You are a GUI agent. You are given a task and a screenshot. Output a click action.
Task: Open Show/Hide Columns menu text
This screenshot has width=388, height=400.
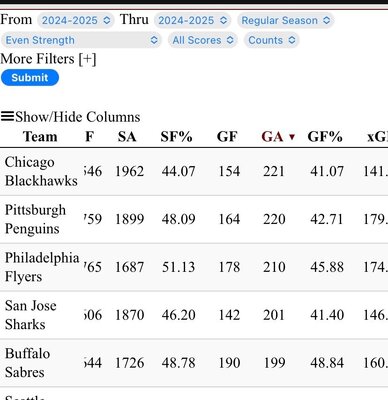click(78, 117)
